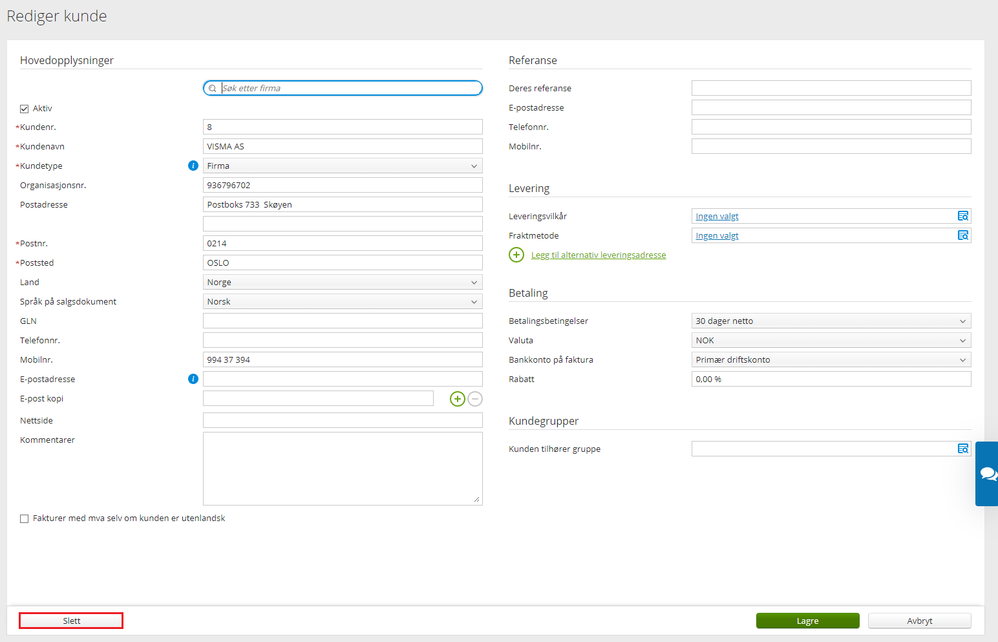Open the Land dropdown showing Norge
Screen dimensions: 998x642
[x=342, y=282]
